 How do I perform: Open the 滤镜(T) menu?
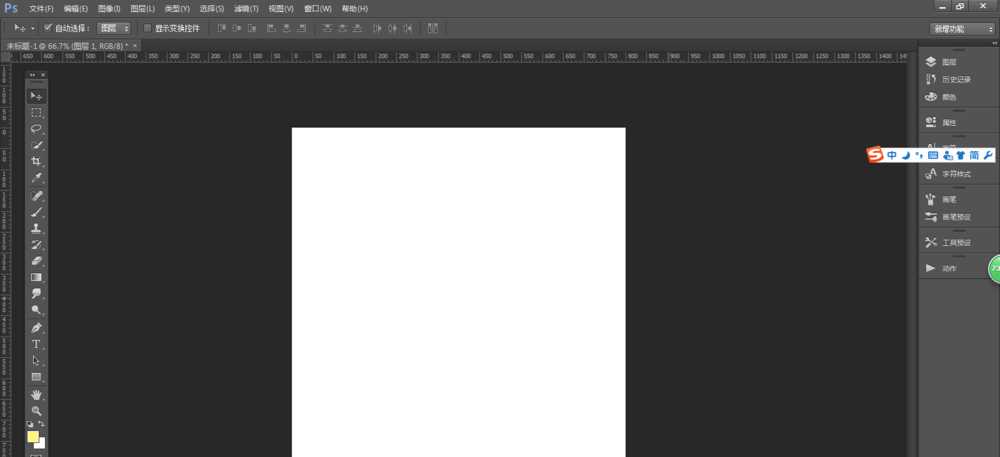pyautogui.click(x=245, y=8)
